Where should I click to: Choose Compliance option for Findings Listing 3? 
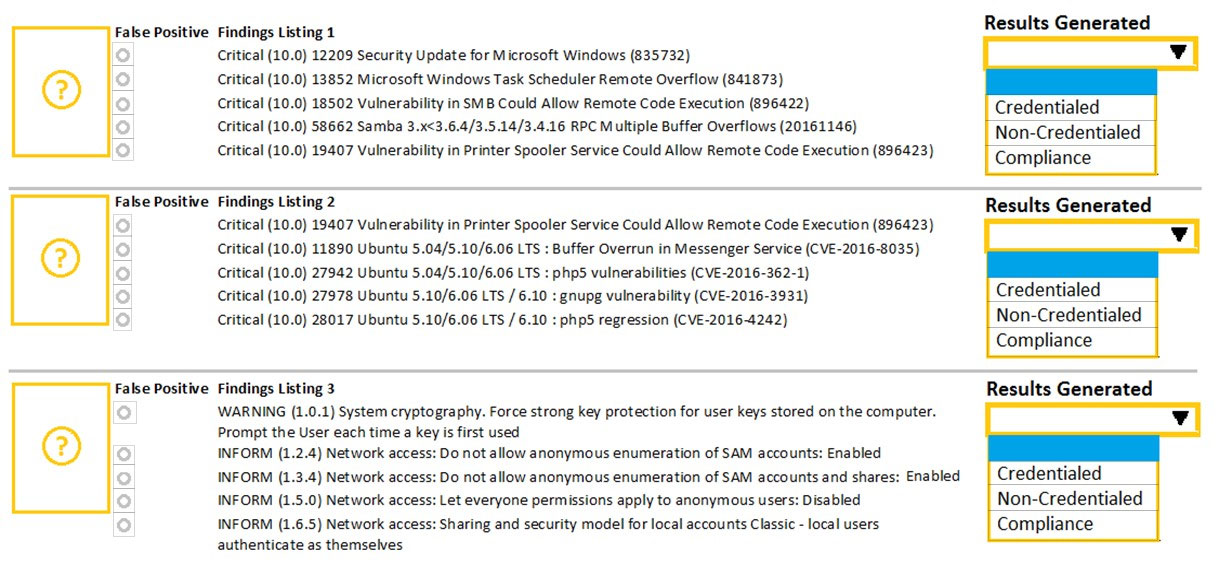pyautogui.click(x=1073, y=524)
